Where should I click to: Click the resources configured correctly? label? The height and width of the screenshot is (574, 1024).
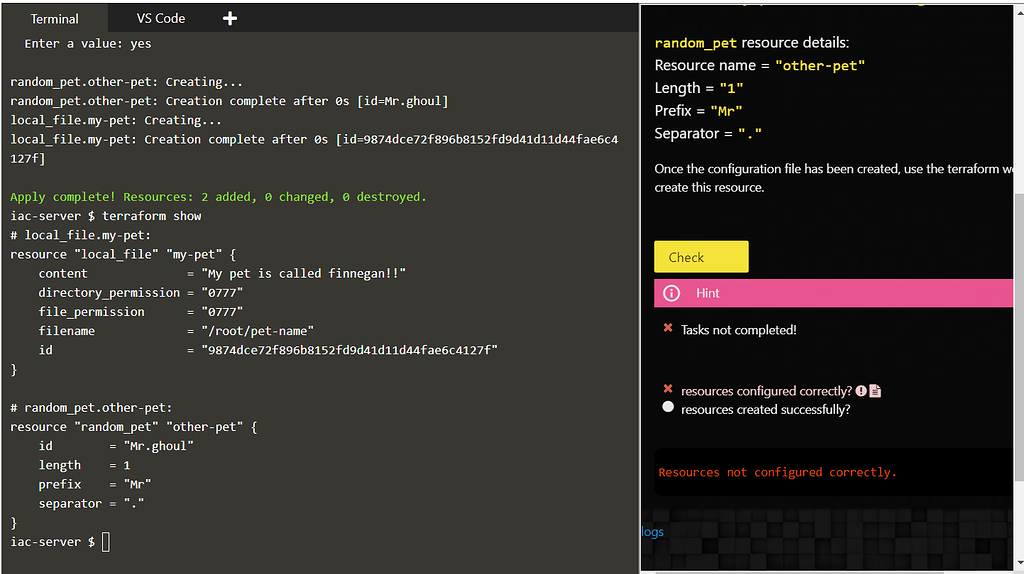tap(766, 391)
